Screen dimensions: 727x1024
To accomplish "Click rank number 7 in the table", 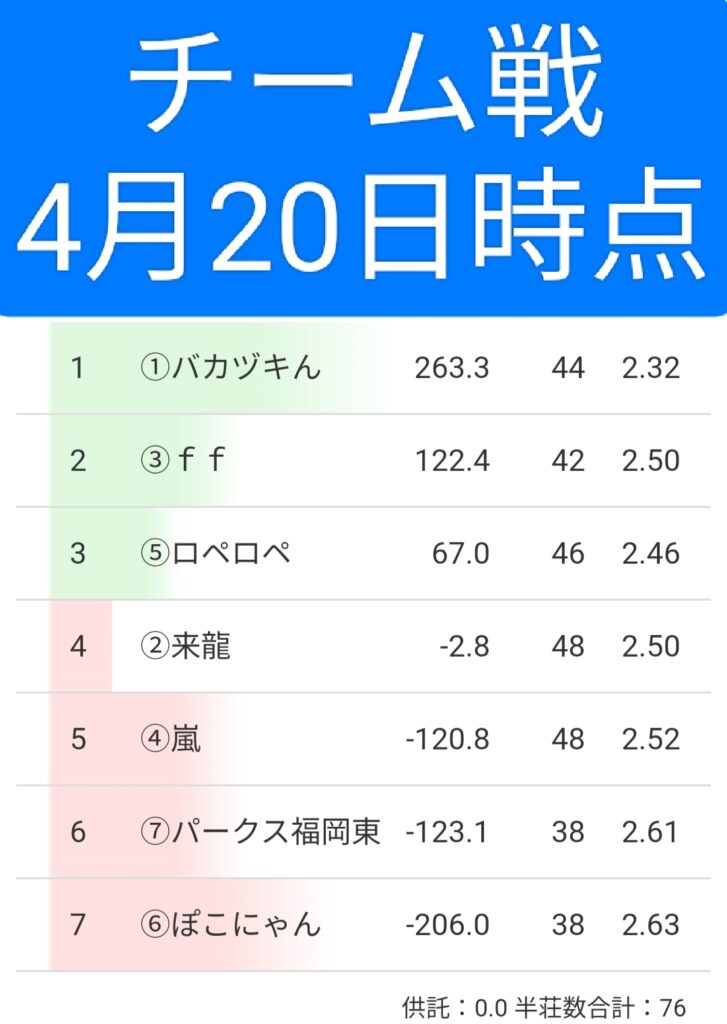I will (78, 925).
